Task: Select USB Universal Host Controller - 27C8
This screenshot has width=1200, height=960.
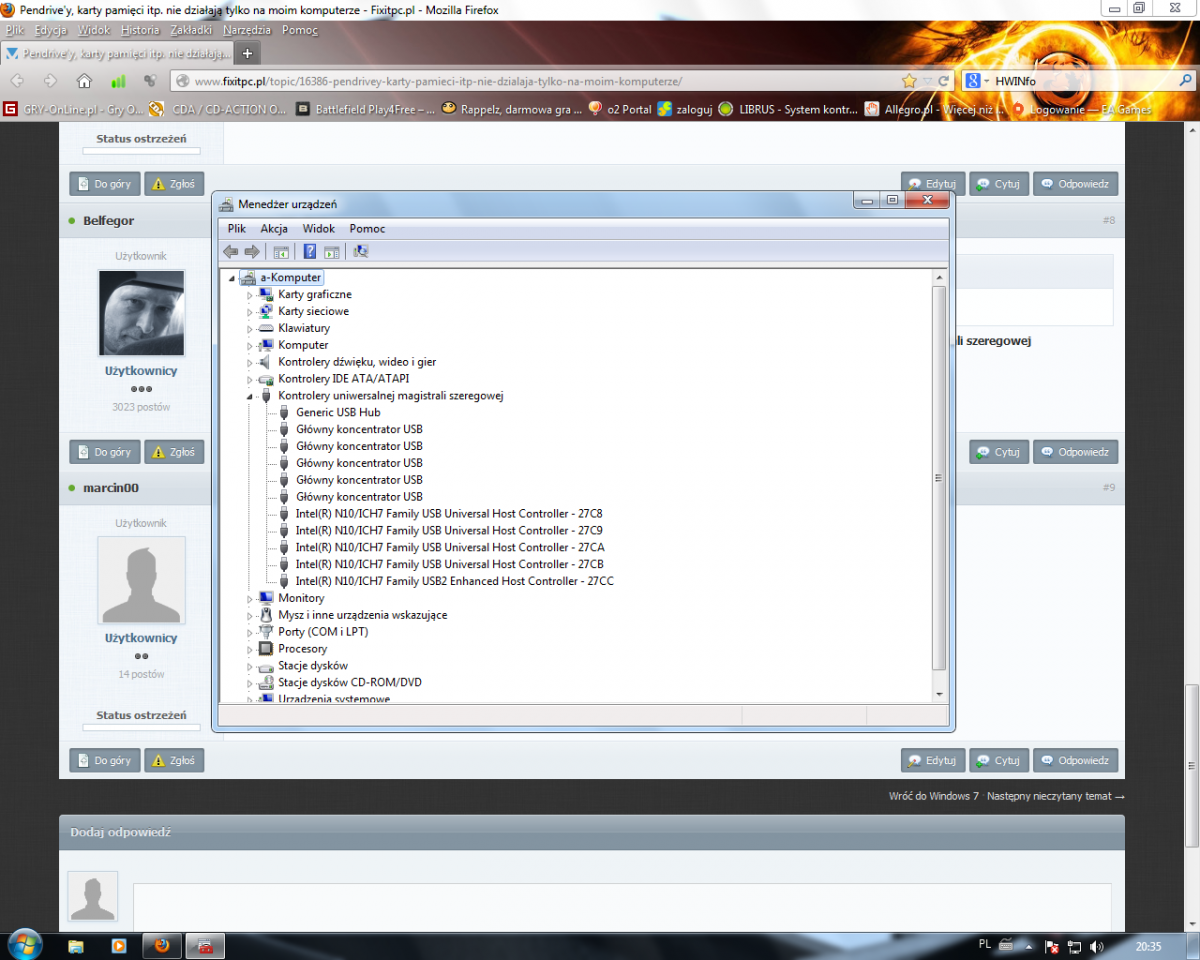Action: pos(449,514)
